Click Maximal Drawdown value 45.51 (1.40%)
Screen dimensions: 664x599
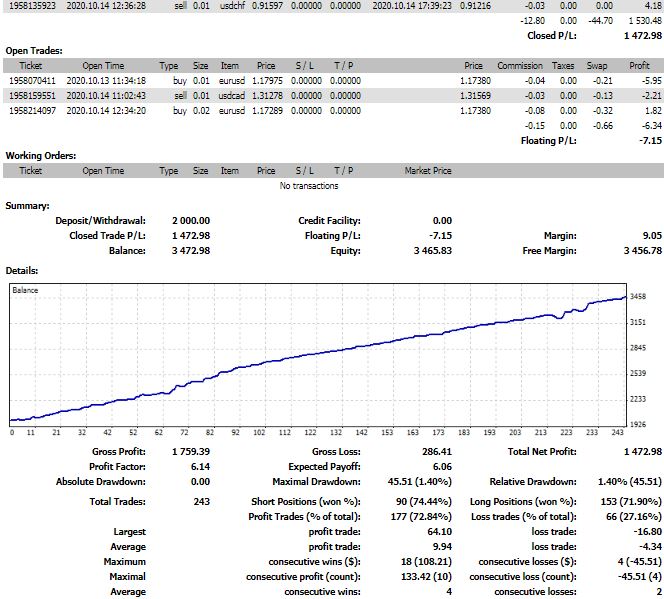tap(420, 482)
